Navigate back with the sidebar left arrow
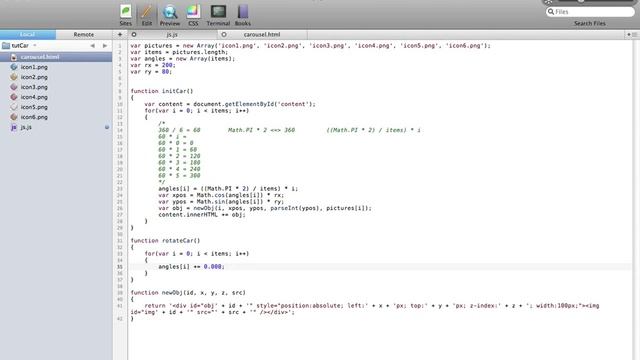This screenshot has width=640, height=360. pyautogui.click(x=93, y=46)
